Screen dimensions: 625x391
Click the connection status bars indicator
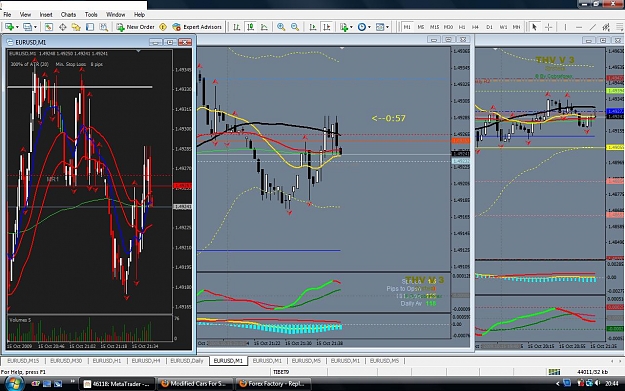(x=554, y=372)
